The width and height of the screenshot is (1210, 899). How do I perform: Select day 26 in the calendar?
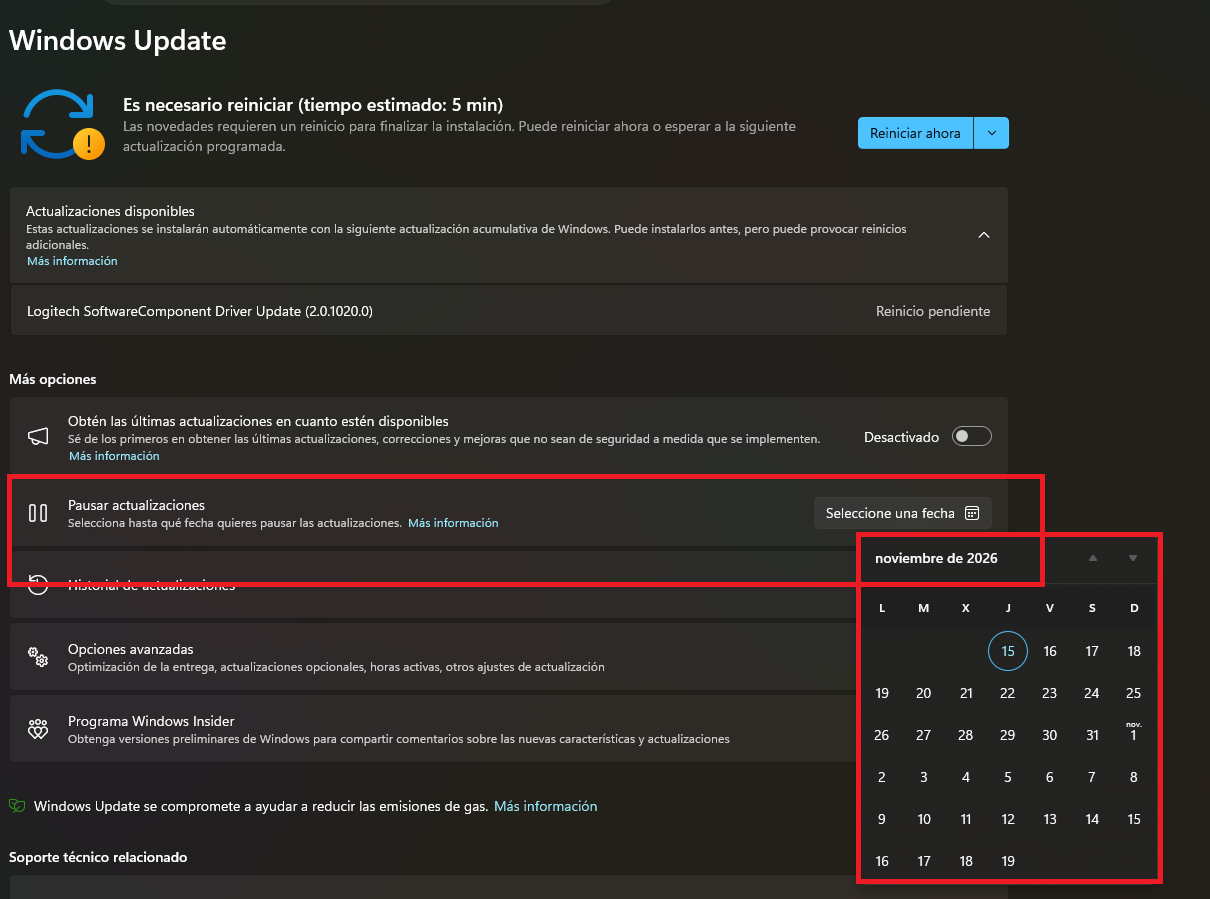pos(882,735)
